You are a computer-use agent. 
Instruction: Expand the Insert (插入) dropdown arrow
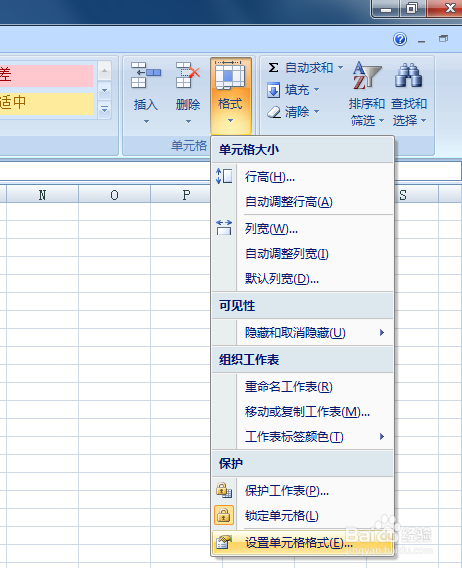pos(146,121)
